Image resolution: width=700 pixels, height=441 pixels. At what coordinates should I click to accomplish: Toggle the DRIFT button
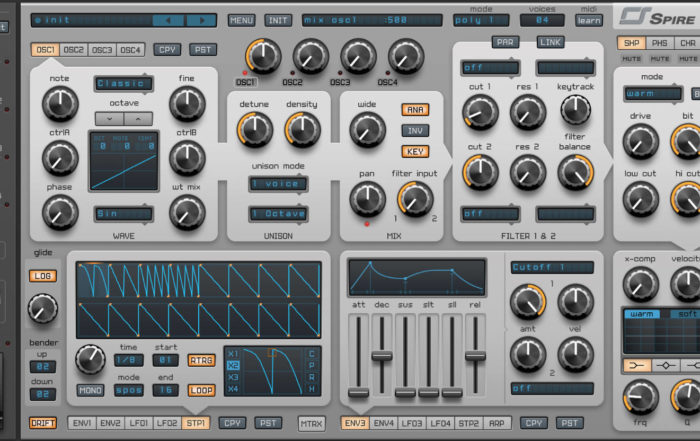pyautogui.click(x=43, y=423)
